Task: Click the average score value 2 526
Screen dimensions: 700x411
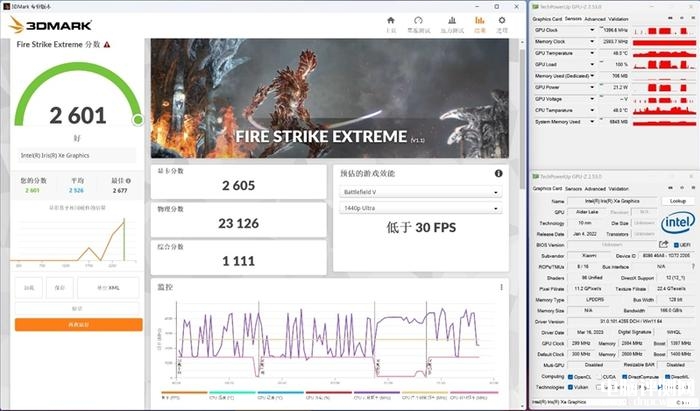Action: pos(76,191)
